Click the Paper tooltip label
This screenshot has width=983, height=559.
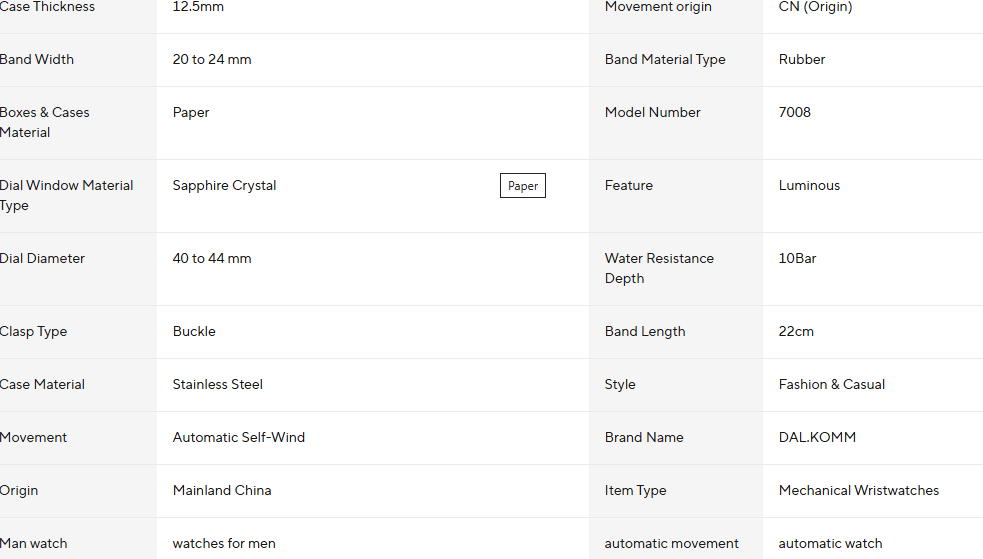coord(523,186)
